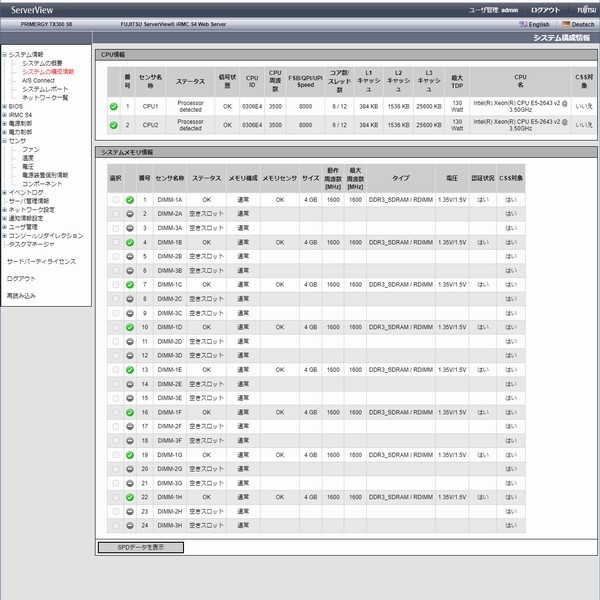Click the CPU情報 section header

point(346,55)
